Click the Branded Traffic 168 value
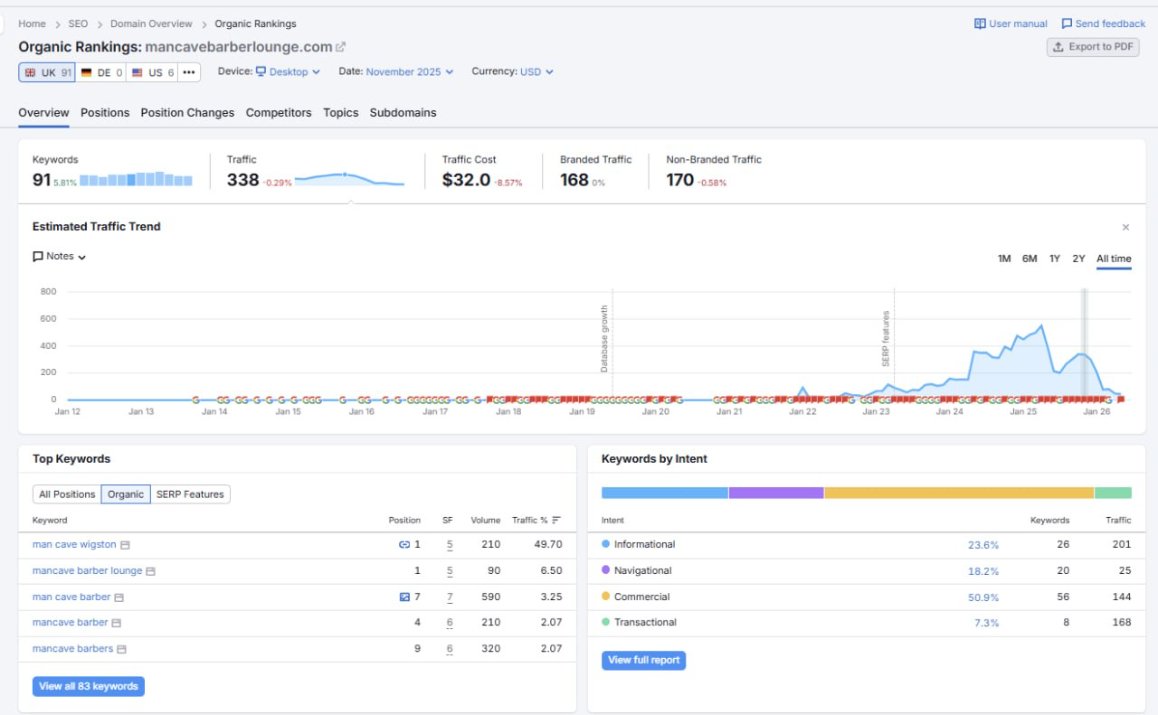Screen dimensions: 1158x715 pyautogui.click(x=574, y=179)
